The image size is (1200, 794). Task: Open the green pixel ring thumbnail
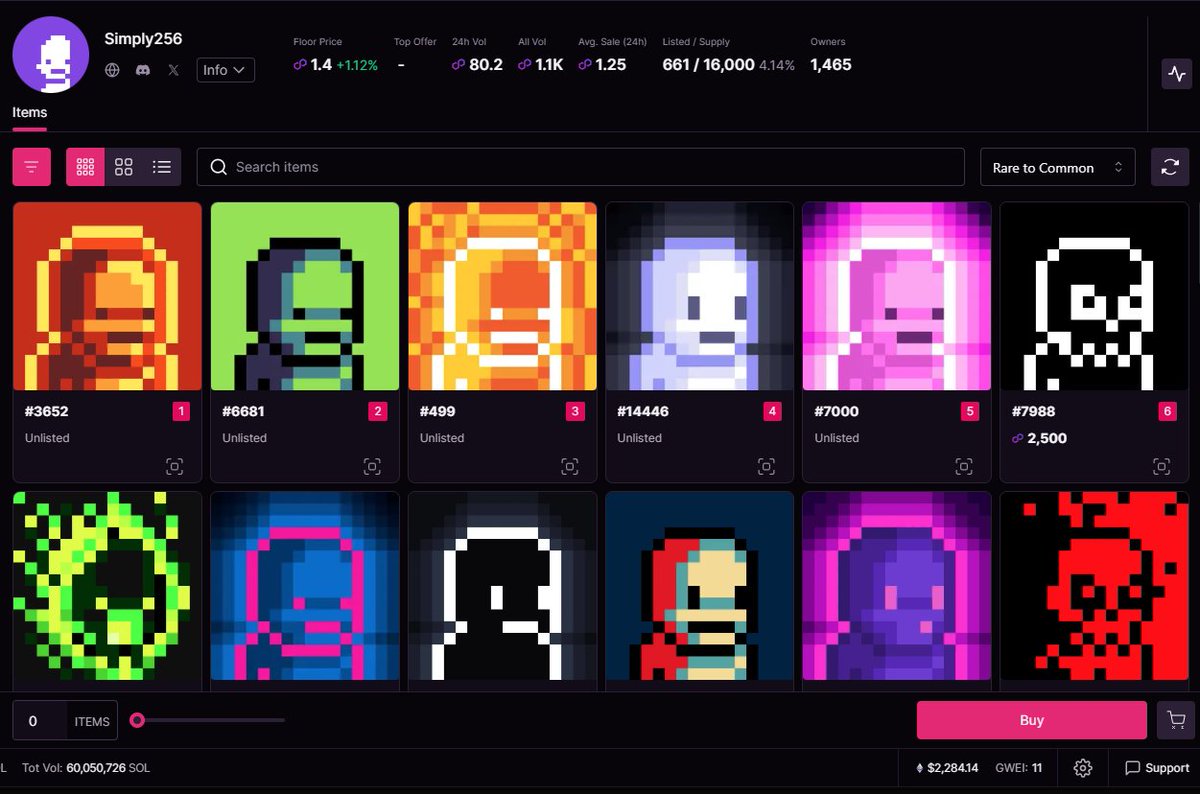[107, 586]
